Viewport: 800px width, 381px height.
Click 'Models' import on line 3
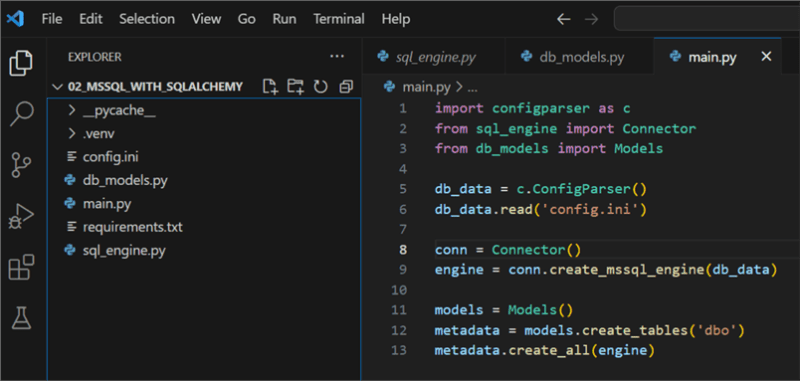point(638,149)
